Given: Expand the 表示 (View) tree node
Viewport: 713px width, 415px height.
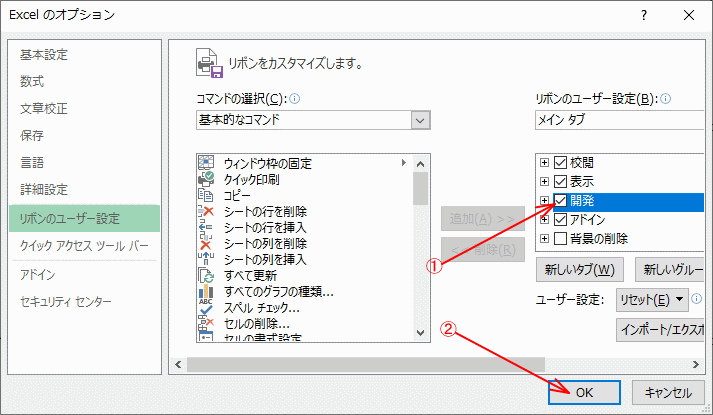Looking at the screenshot, I should point(544,182).
